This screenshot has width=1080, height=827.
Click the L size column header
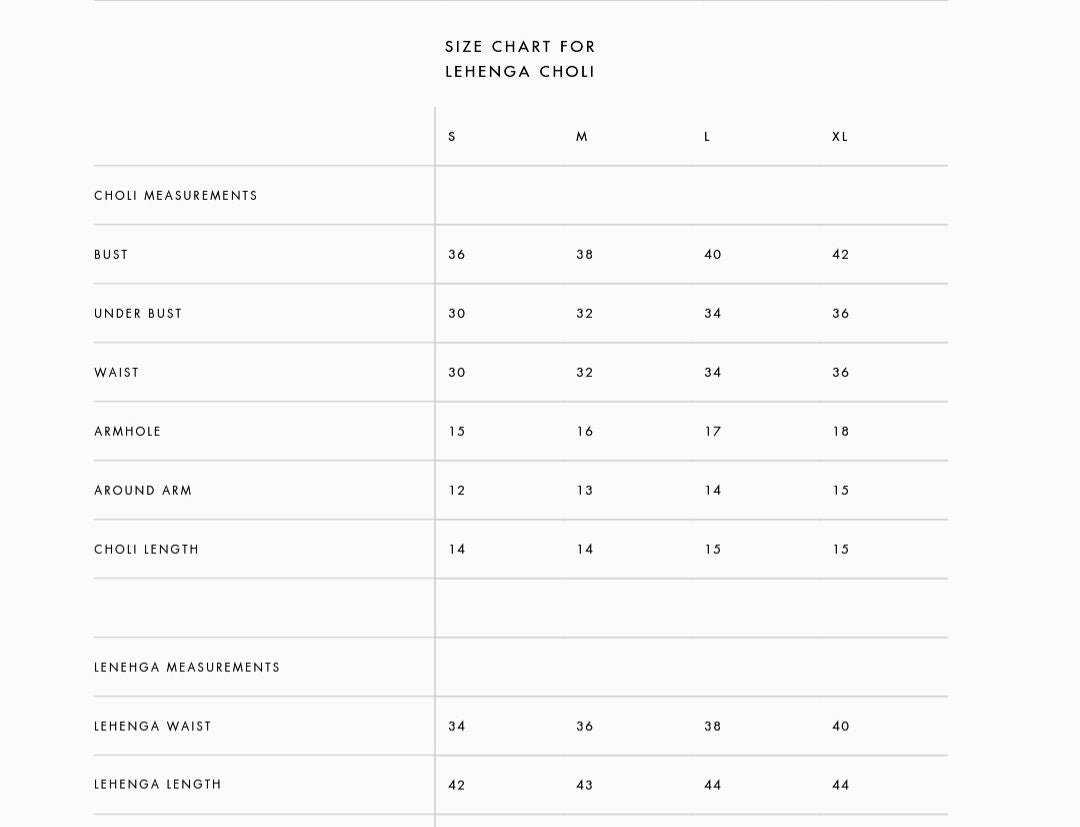(707, 137)
